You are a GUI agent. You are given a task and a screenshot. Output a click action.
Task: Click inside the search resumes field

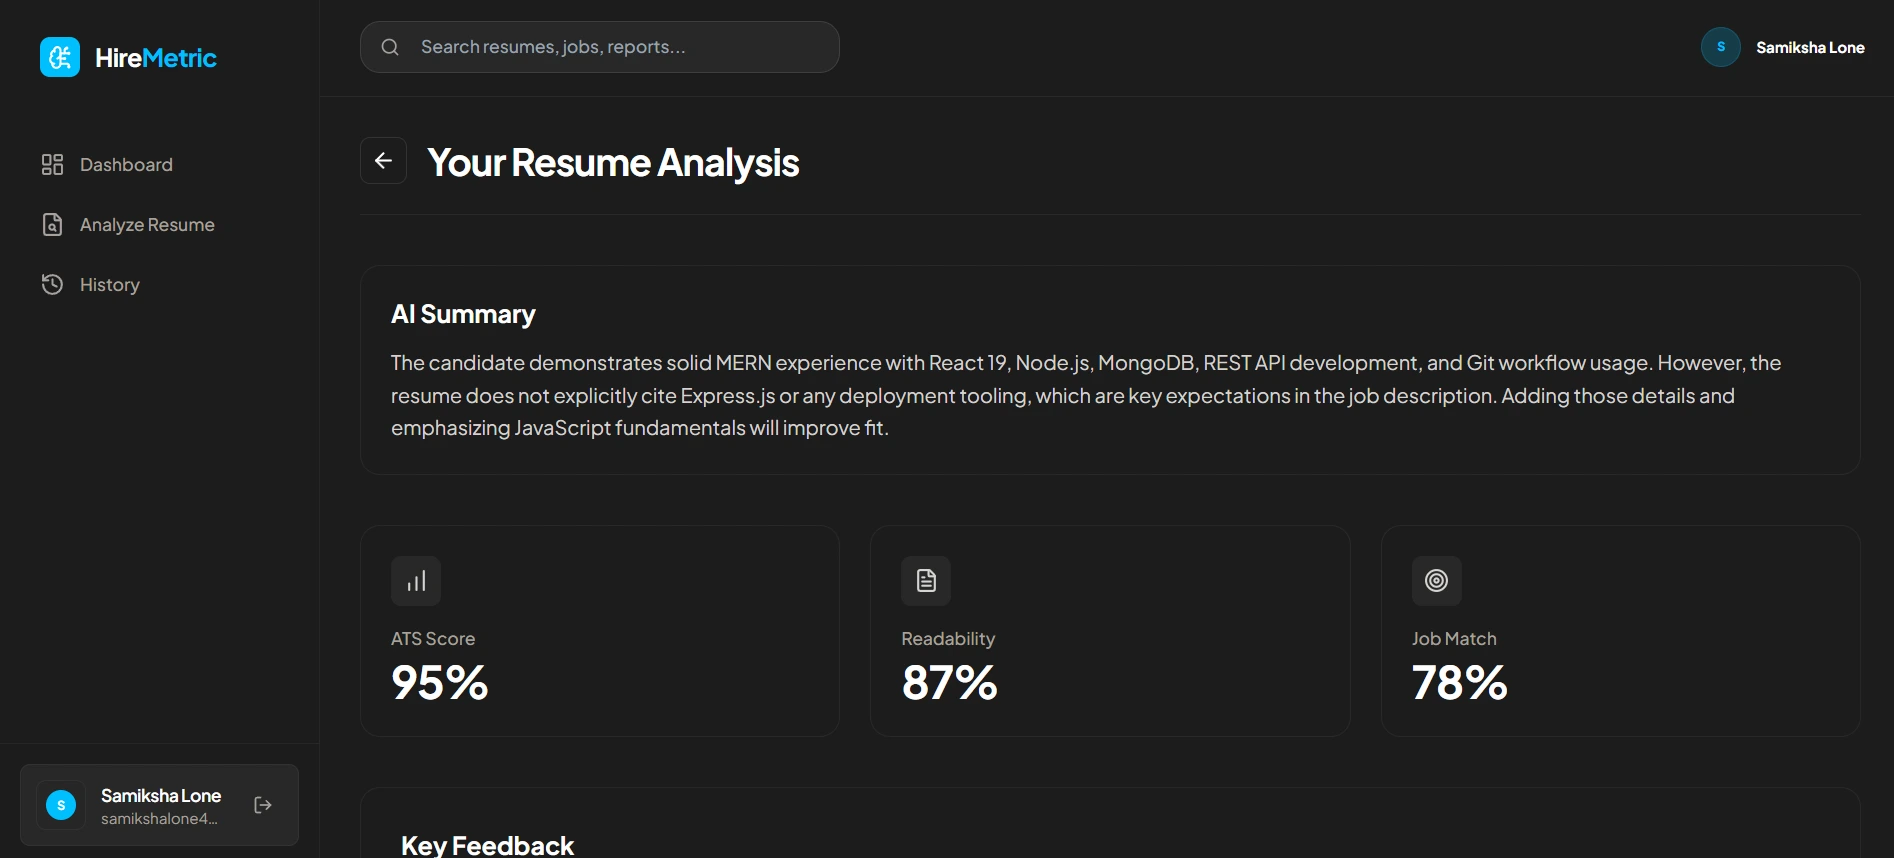pyautogui.click(x=600, y=46)
